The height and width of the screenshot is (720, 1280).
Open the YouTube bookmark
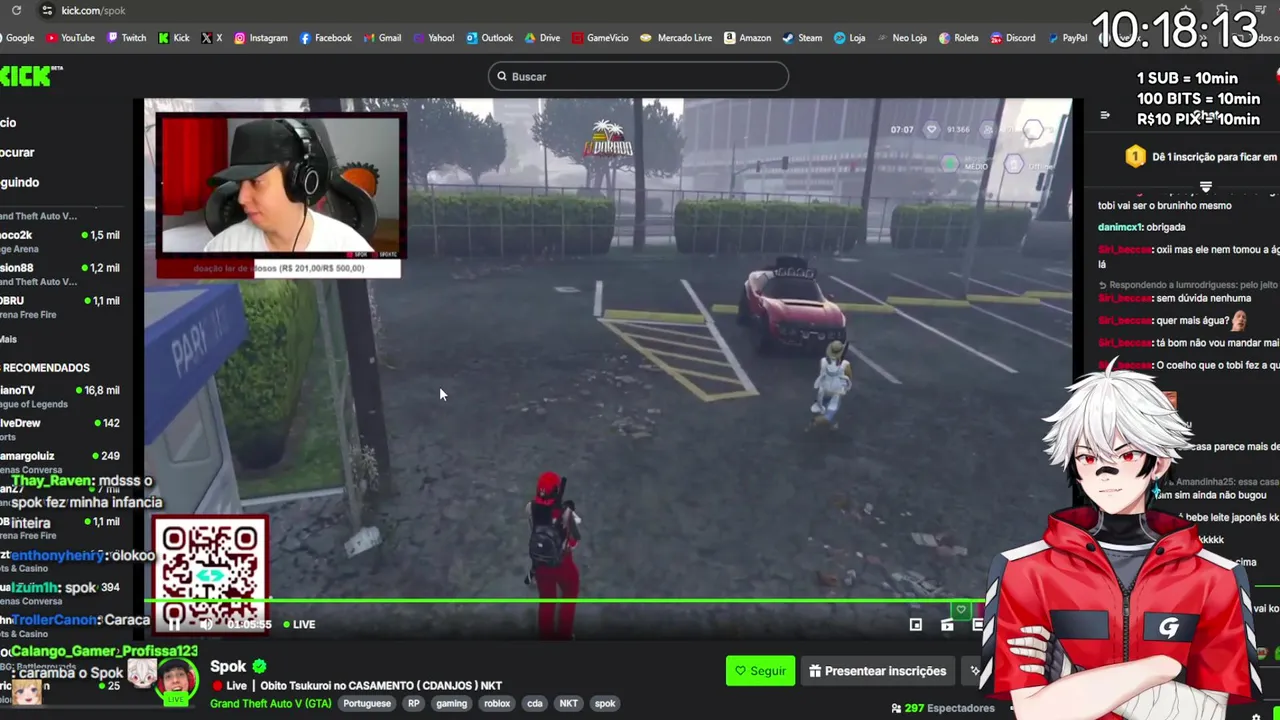click(x=70, y=38)
